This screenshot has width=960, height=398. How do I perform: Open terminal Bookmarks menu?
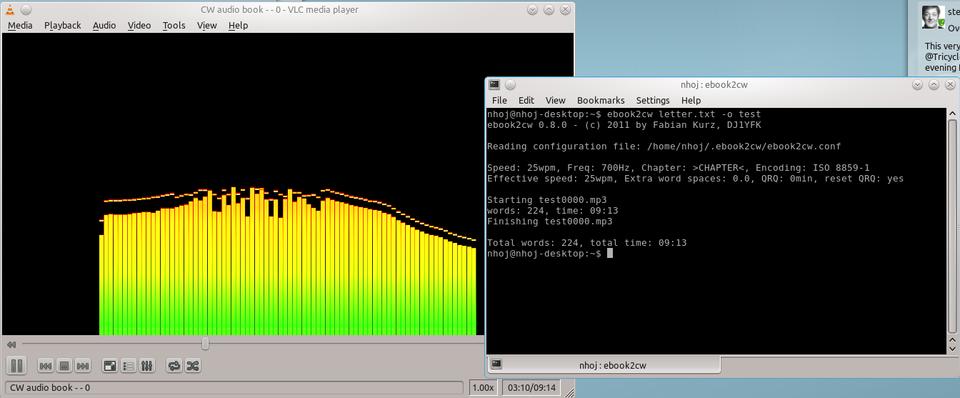click(x=601, y=100)
